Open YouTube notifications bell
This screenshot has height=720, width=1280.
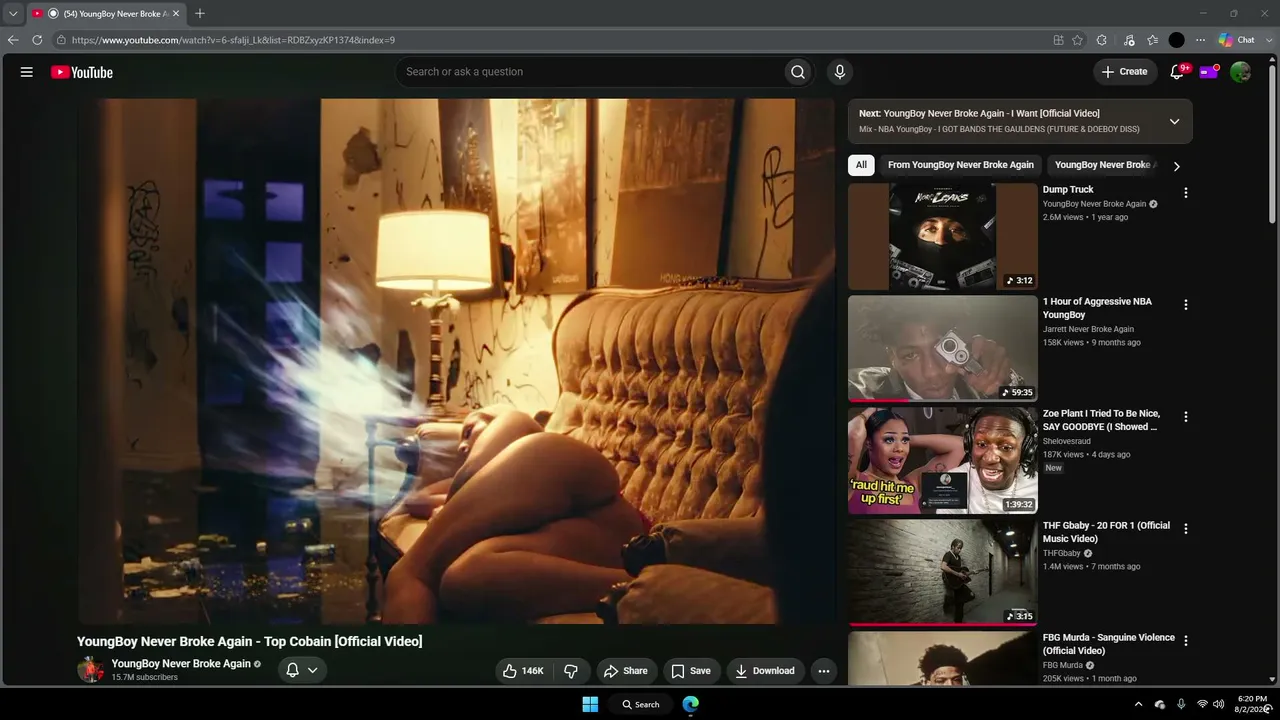pyautogui.click(x=1177, y=72)
